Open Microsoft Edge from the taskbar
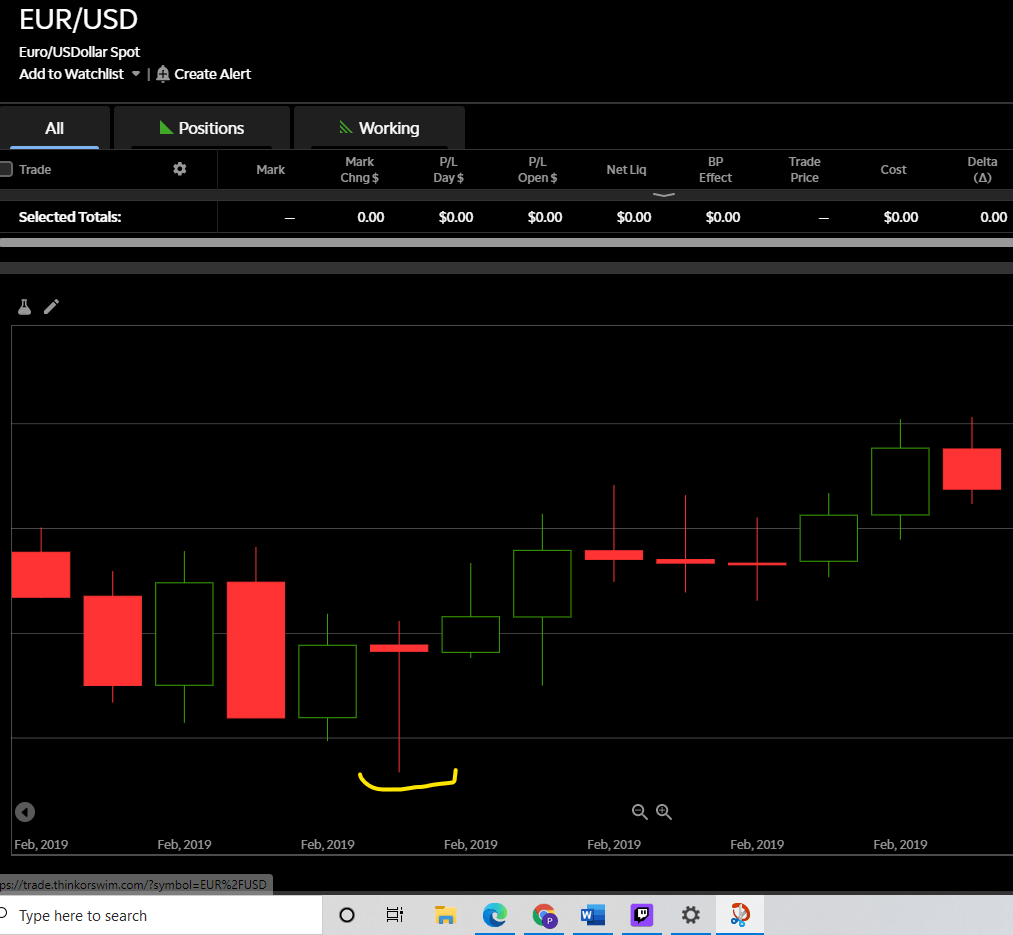The image size is (1013, 935). pos(494,915)
